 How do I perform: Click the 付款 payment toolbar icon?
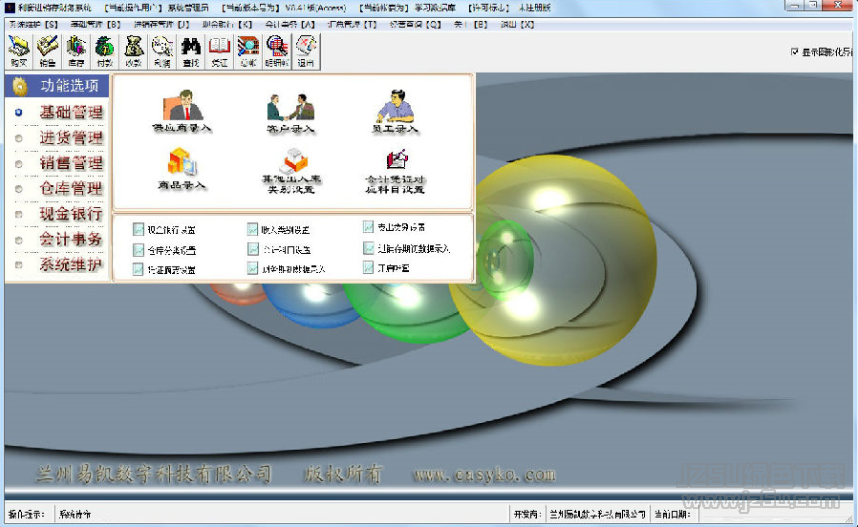coord(105,51)
